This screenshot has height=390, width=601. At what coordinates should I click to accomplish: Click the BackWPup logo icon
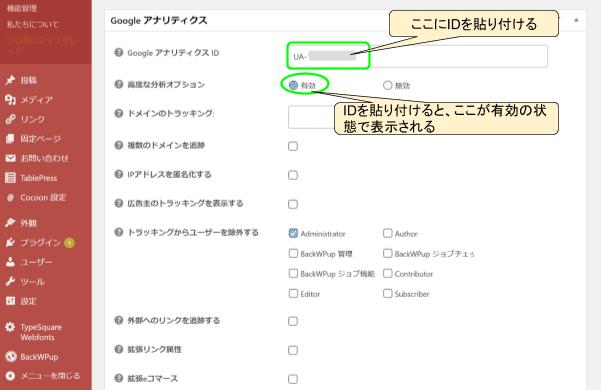[x=11, y=357]
